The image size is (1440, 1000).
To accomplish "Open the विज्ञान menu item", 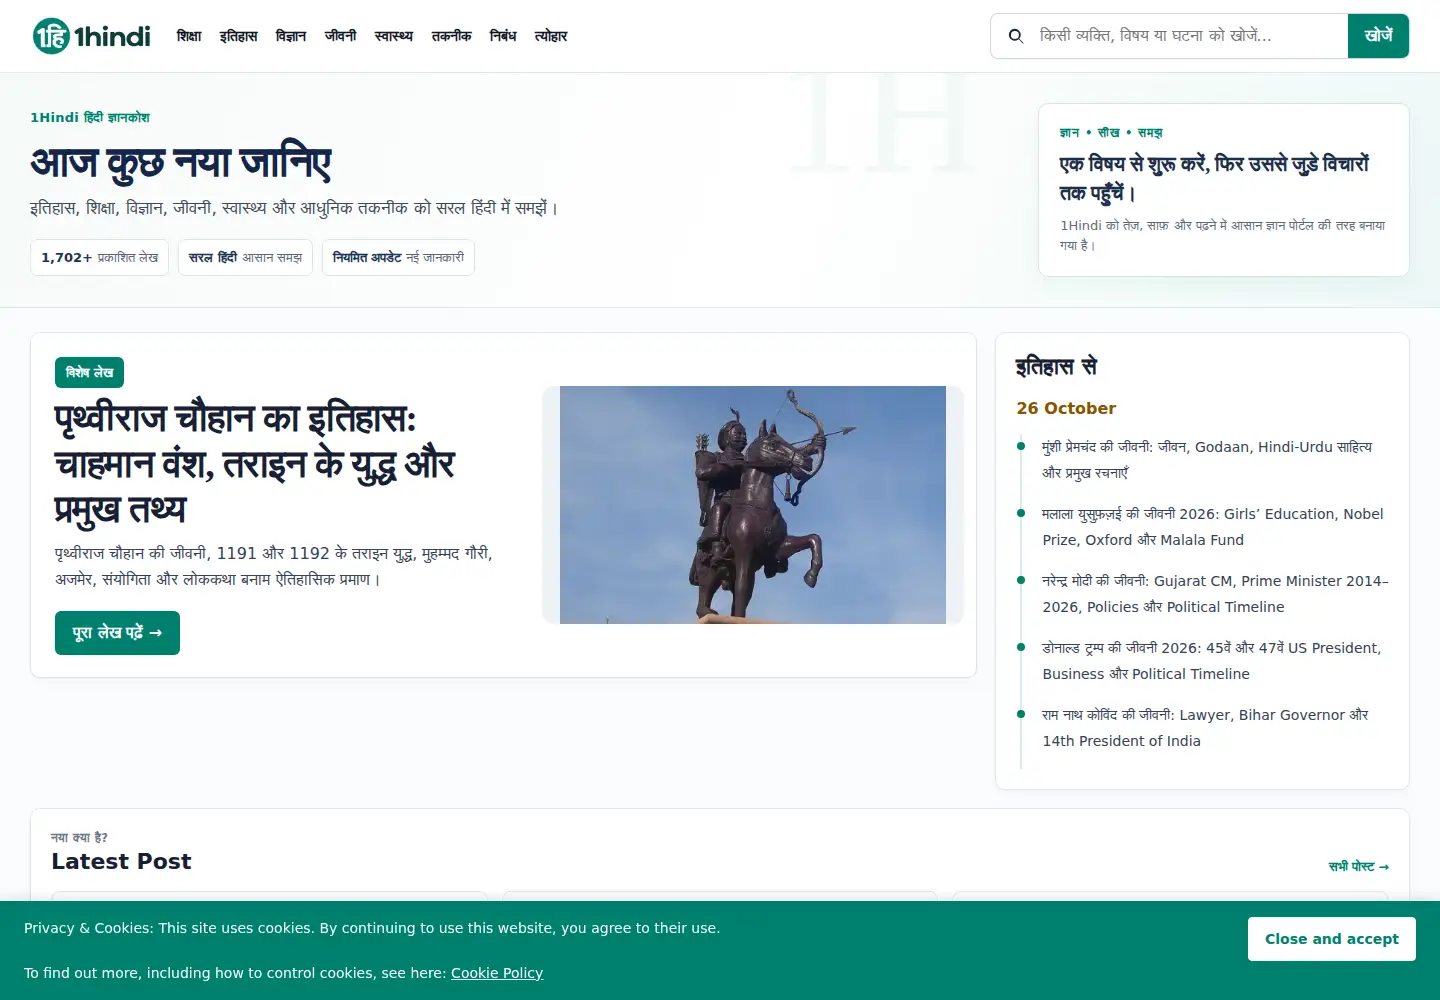I will tap(291, 36).
